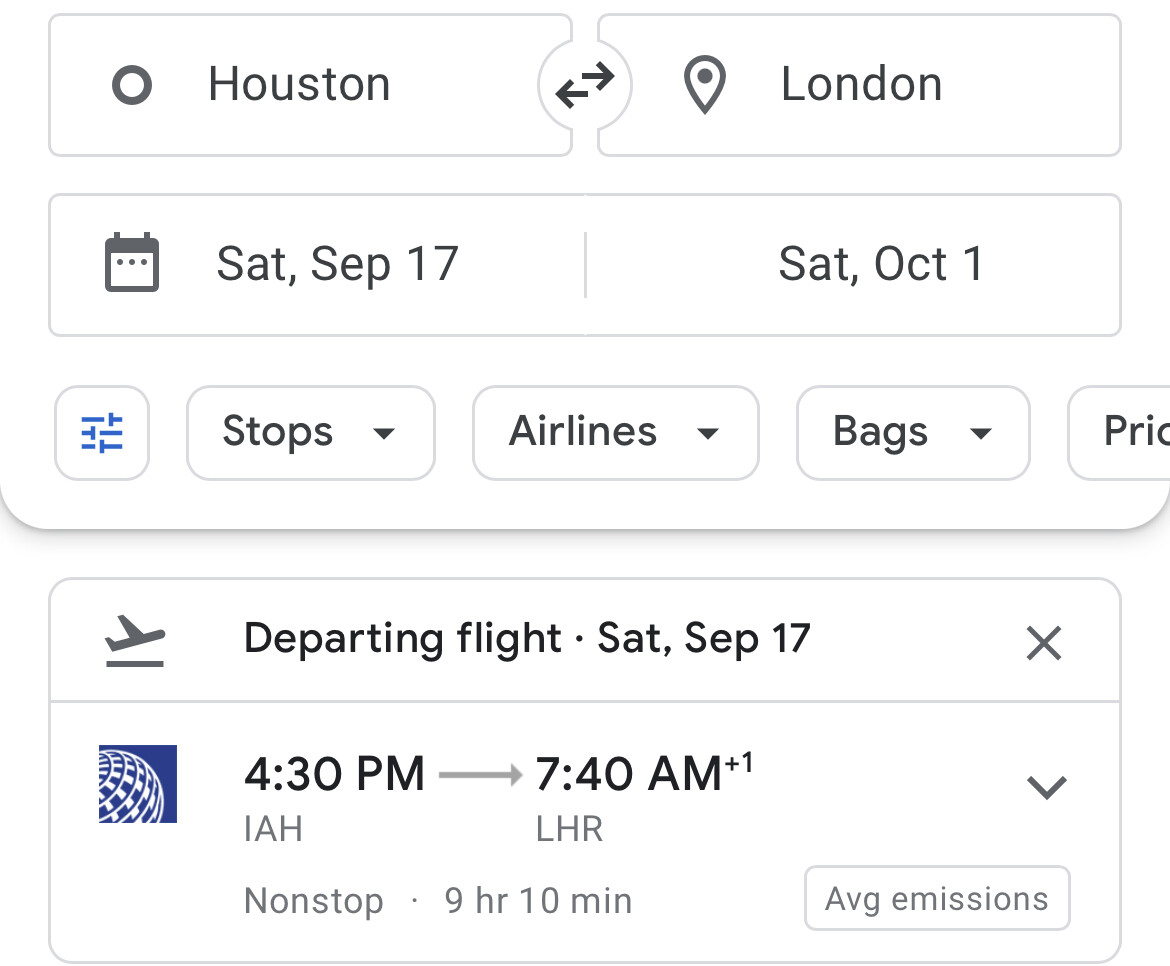This screenshot has height=966, width=1170.
Task: Select the 4:30 PM departure time
Action: click(x=334, y=775)
